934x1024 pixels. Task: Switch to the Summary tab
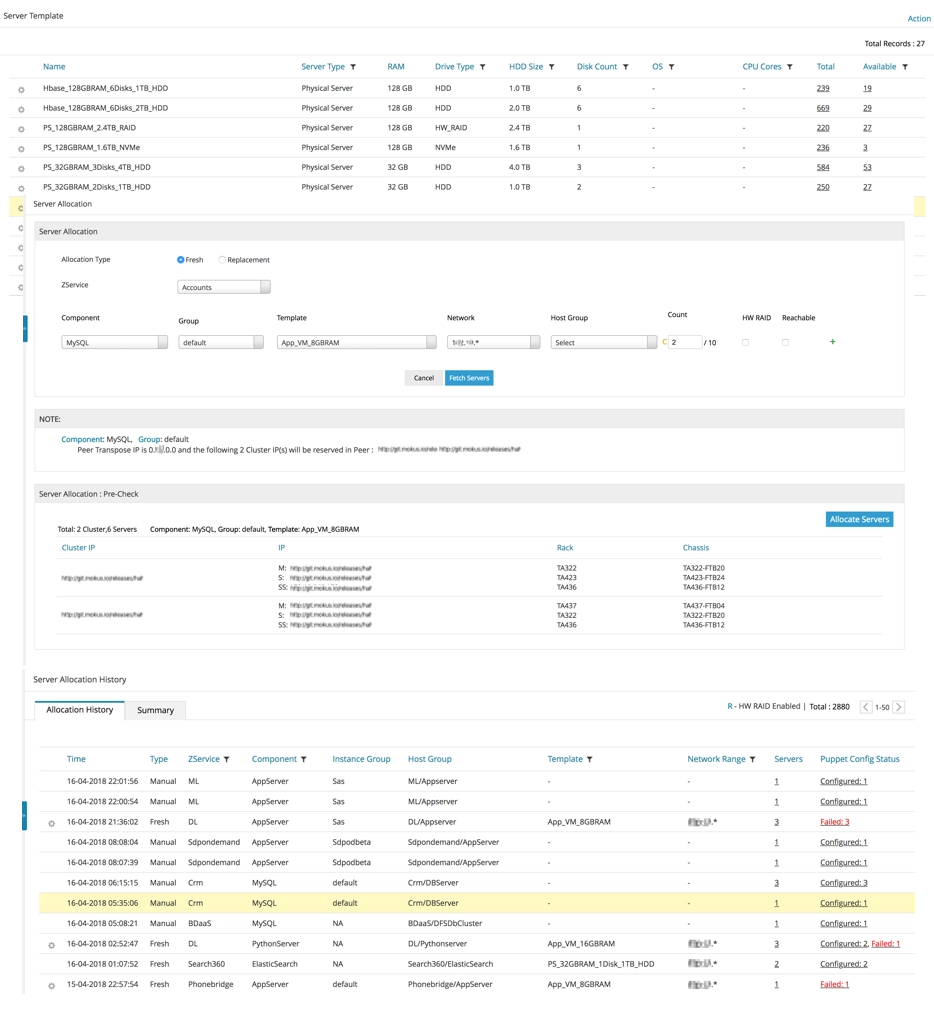tap(155, 710)
